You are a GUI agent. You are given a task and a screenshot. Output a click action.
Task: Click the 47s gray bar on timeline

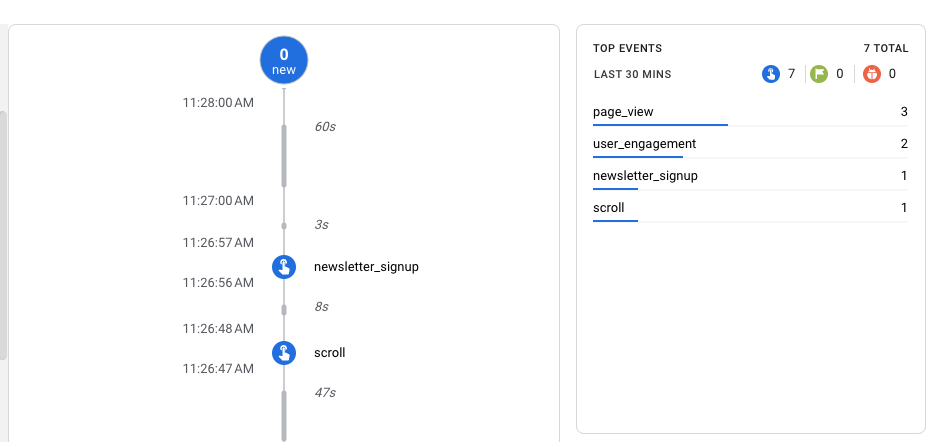coord(284,414)
